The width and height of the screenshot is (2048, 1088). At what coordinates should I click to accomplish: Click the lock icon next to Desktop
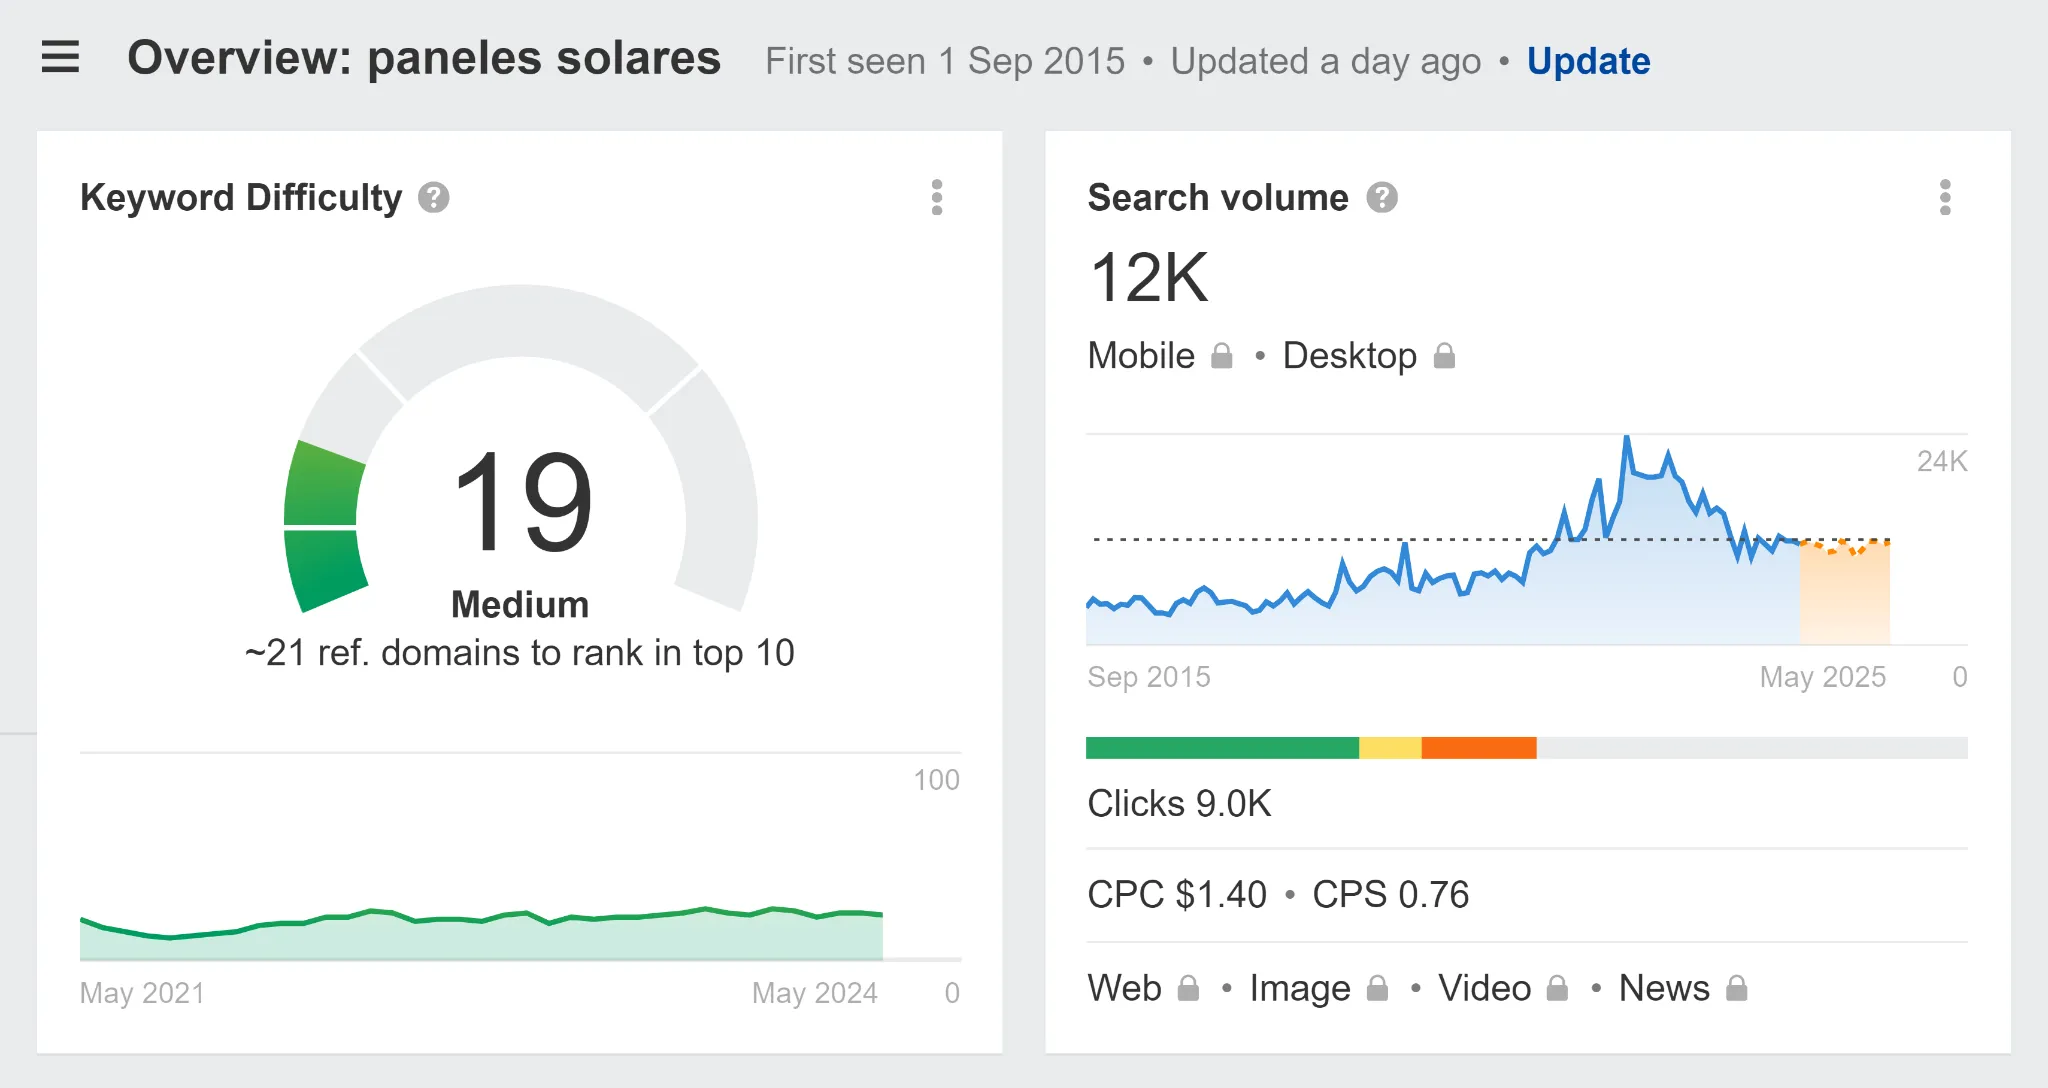tap(1444, 355)
